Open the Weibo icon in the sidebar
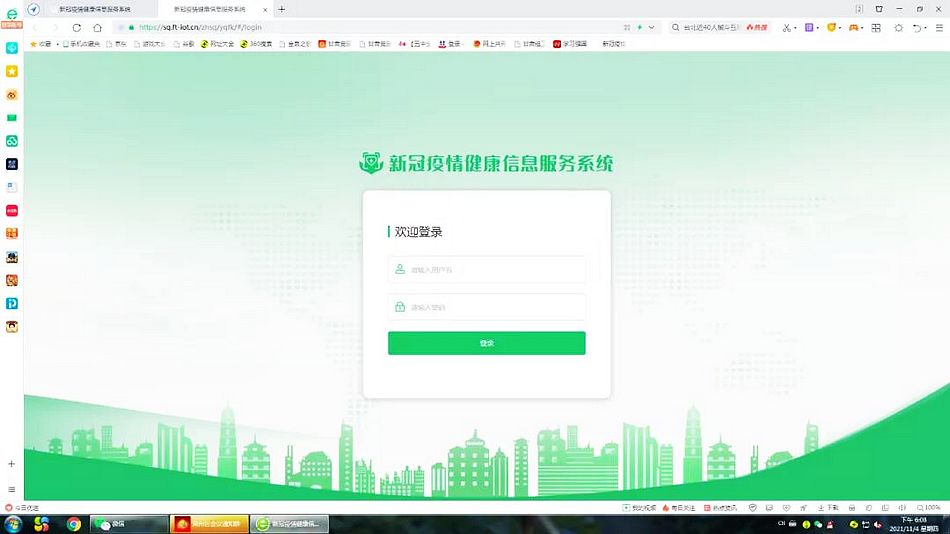Screen dimensions: 950x534 (12, 95)
